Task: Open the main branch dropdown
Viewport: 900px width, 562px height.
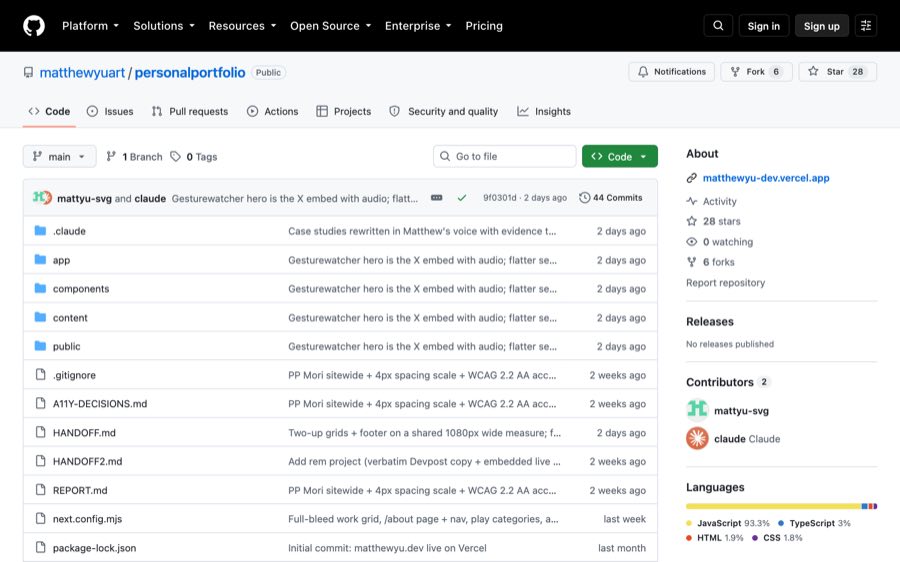Action: pyautogui.click(x=59, y=156)
